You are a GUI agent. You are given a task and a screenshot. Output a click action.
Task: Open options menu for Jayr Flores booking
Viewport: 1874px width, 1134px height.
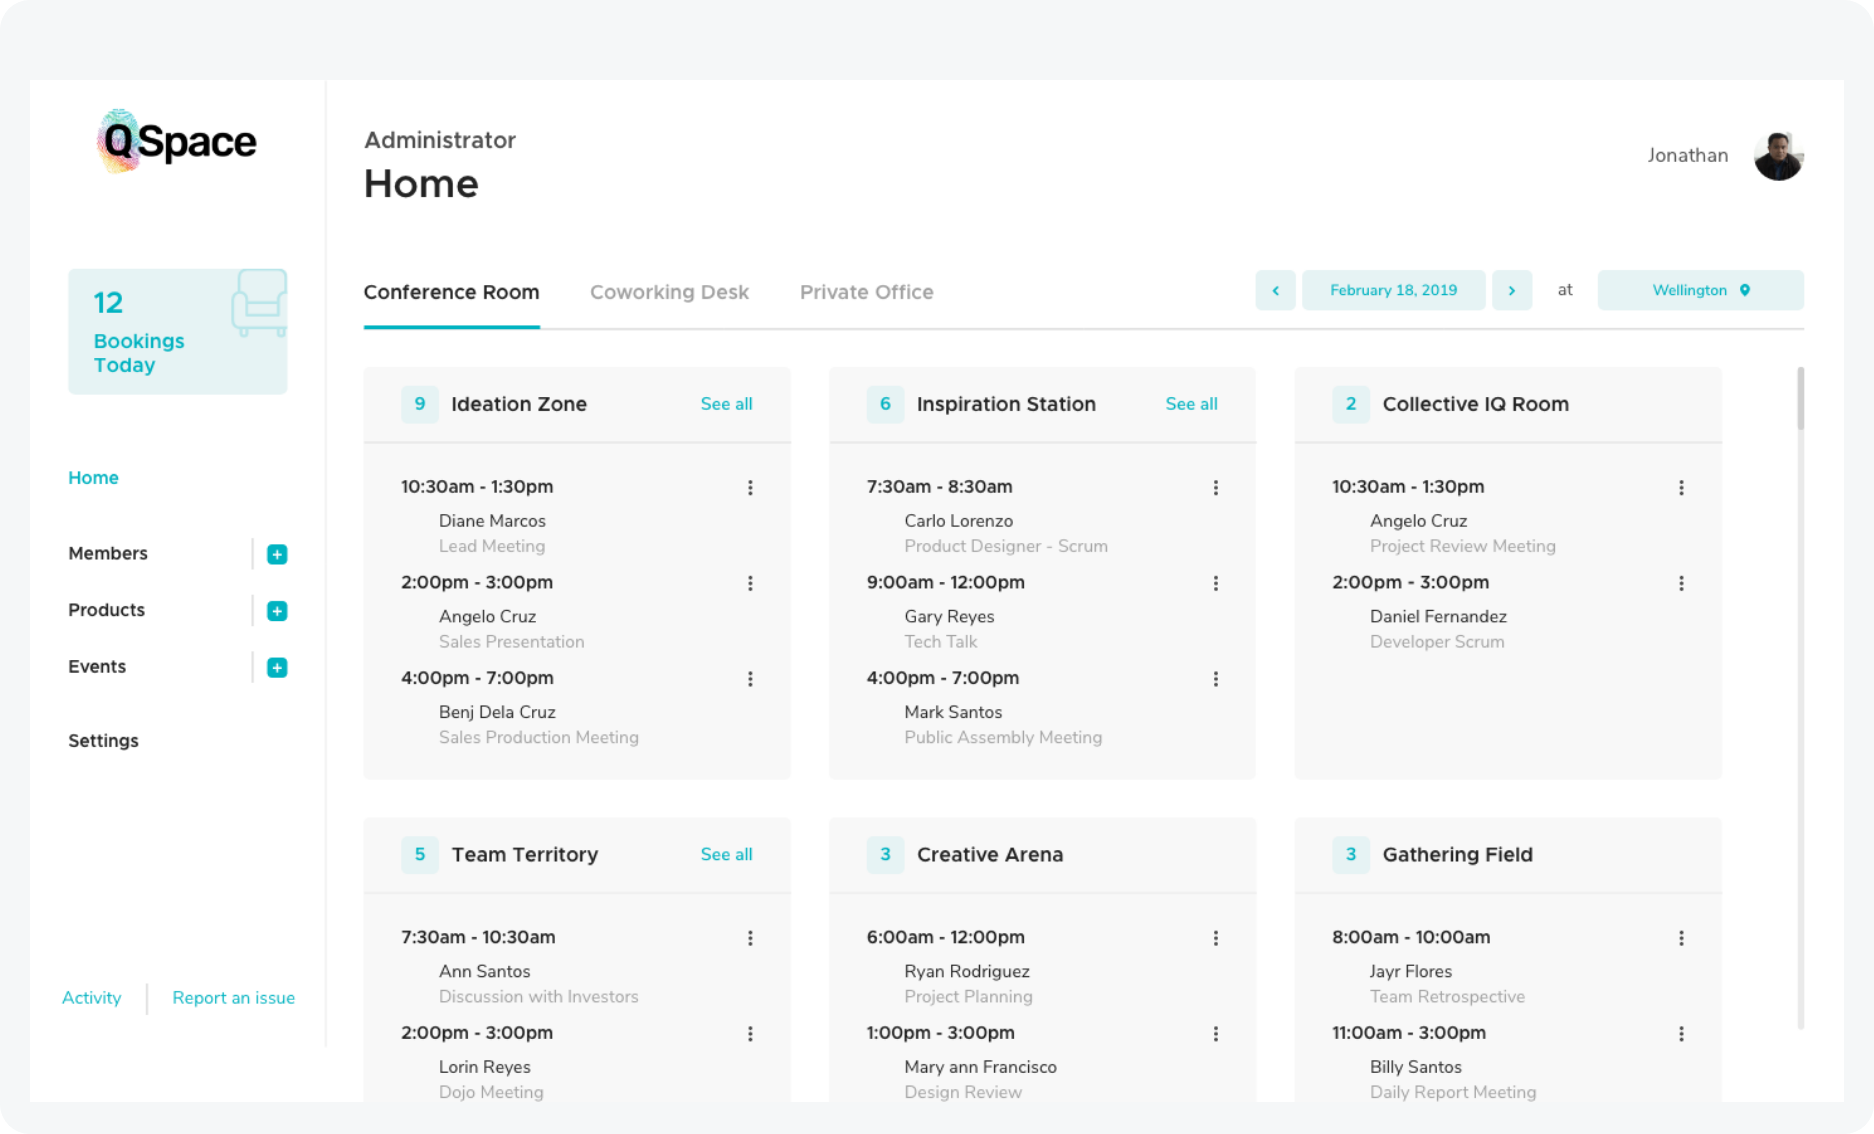pos(1681,938)
